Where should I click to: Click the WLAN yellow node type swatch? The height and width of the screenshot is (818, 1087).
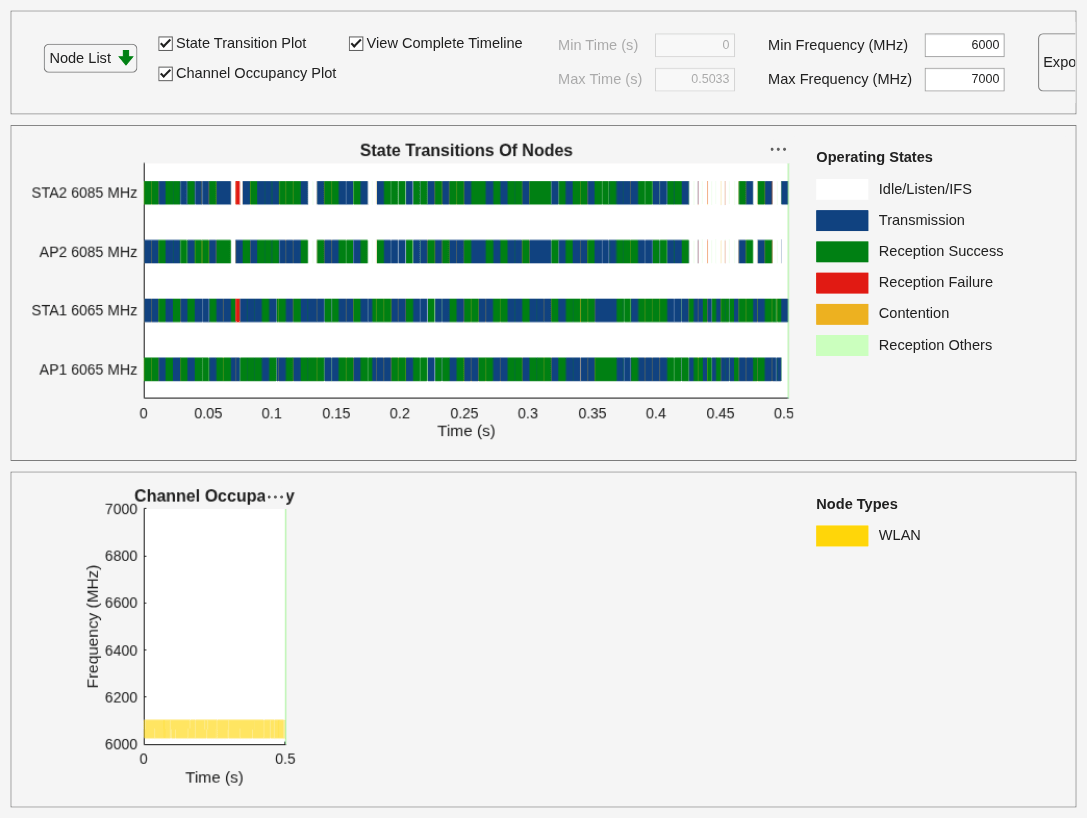pyautogui.click(x=842, y=536)
